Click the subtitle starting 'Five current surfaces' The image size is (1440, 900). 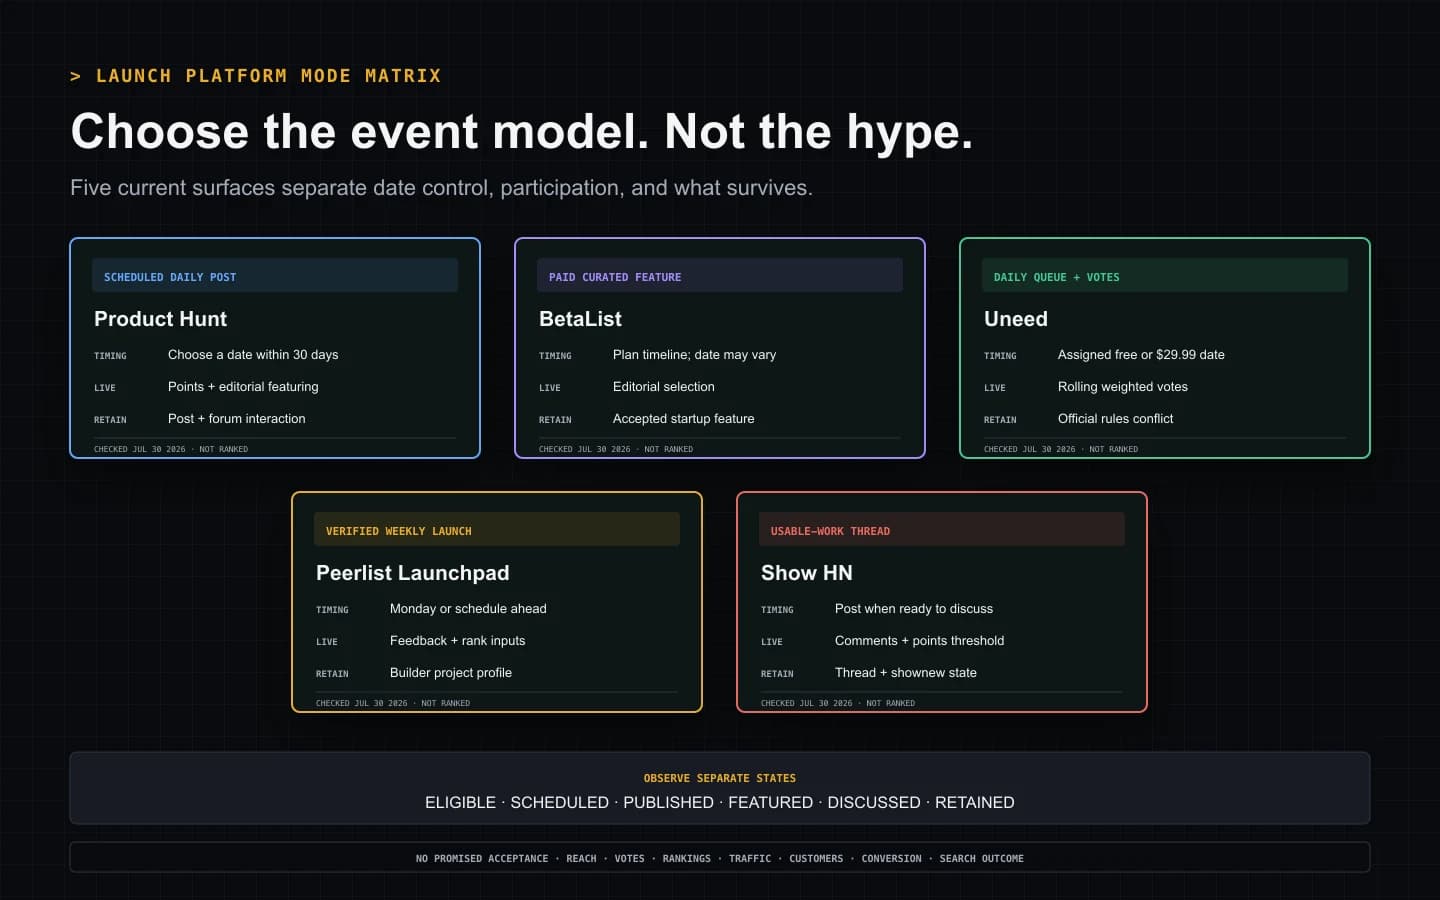[x=441, y=188]
